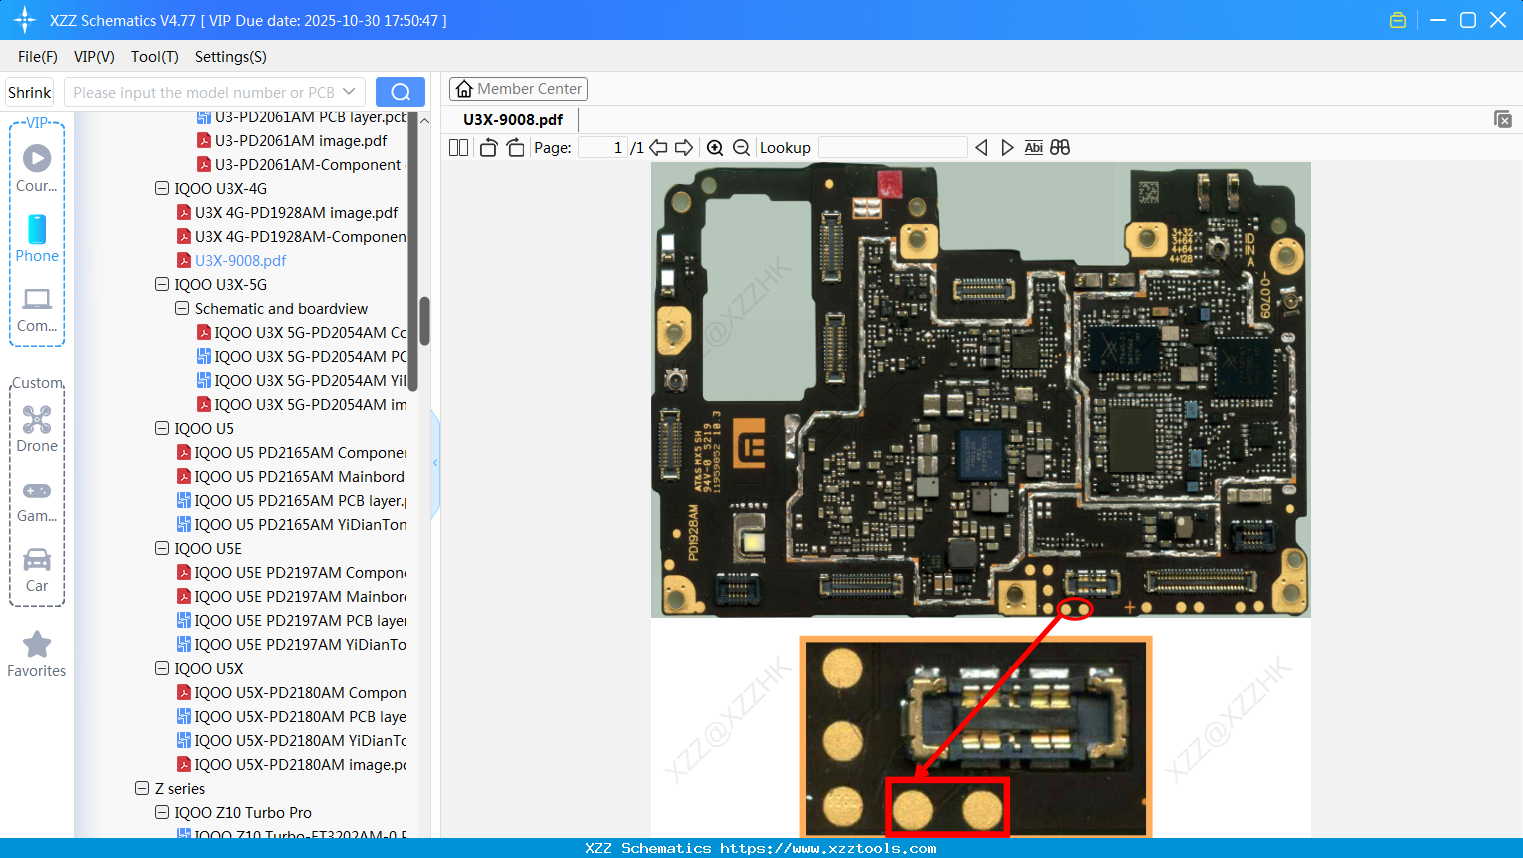Collapse Schematic and boardview folder
The height and width of the screenshot is (858, 1523).
coord(182,308)
